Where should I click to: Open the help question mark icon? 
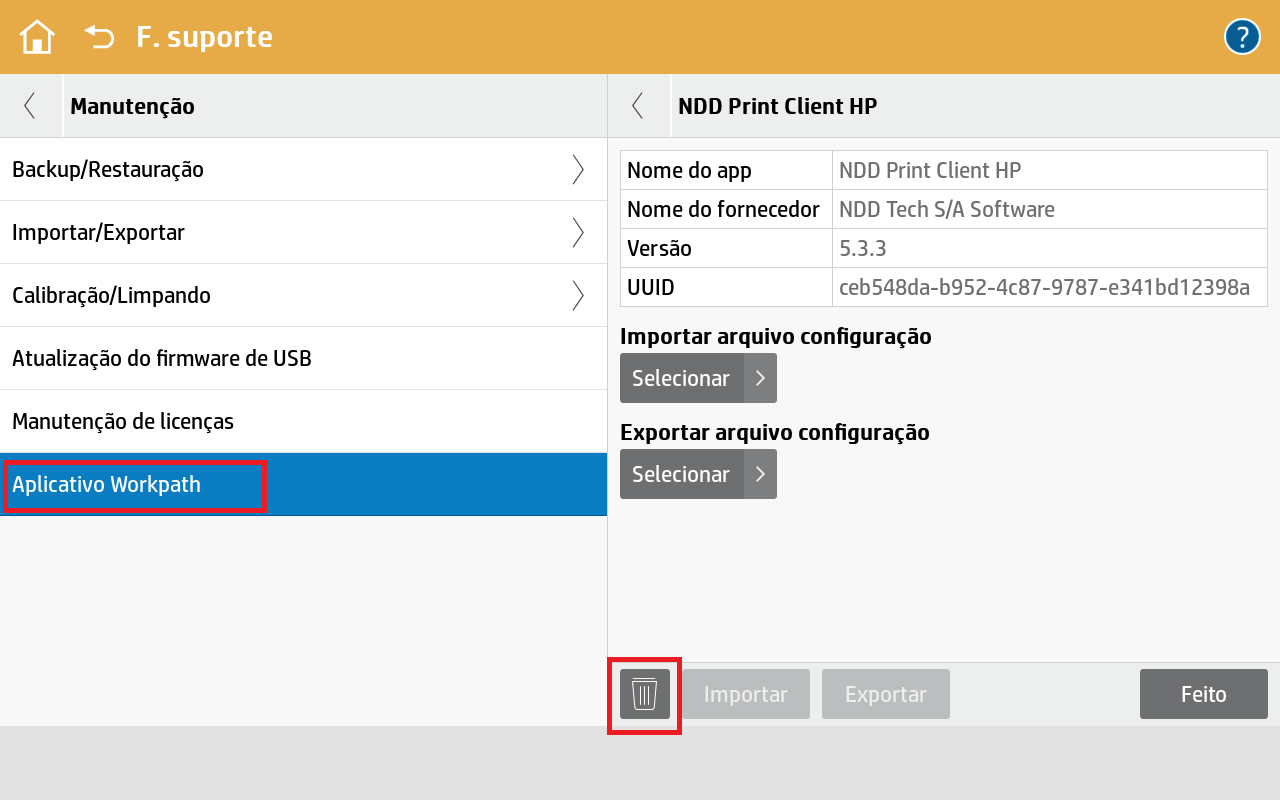click(1242, 38)
